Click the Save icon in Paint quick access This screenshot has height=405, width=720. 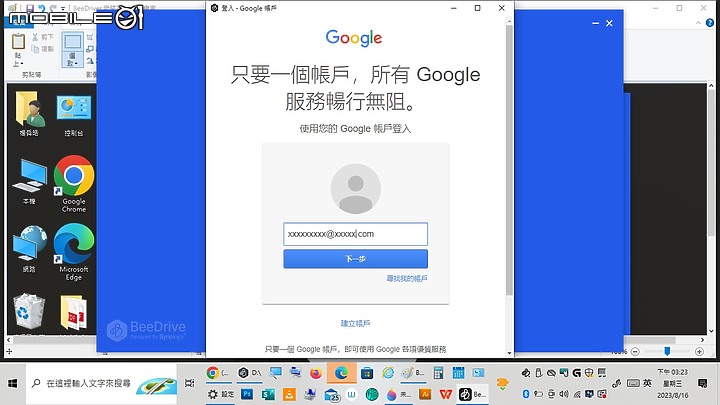coord(30,8)
